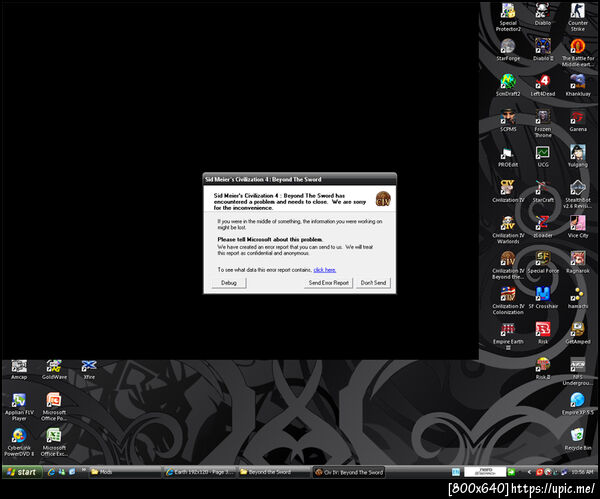Select the plain Civilization IV desktop shortcut
The image size is (600, 499).
pyautogui.click(x=508, y=191)
